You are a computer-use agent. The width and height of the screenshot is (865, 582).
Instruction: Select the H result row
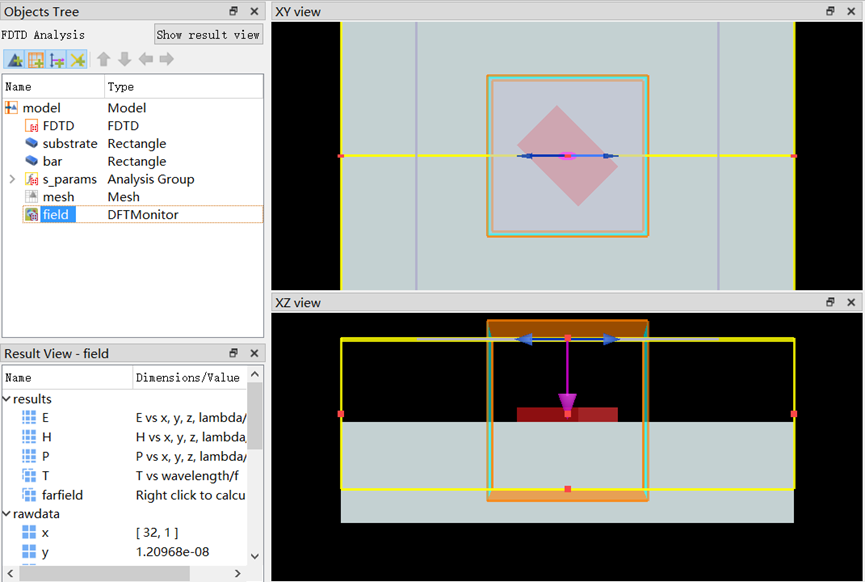[x=125, y=437]
